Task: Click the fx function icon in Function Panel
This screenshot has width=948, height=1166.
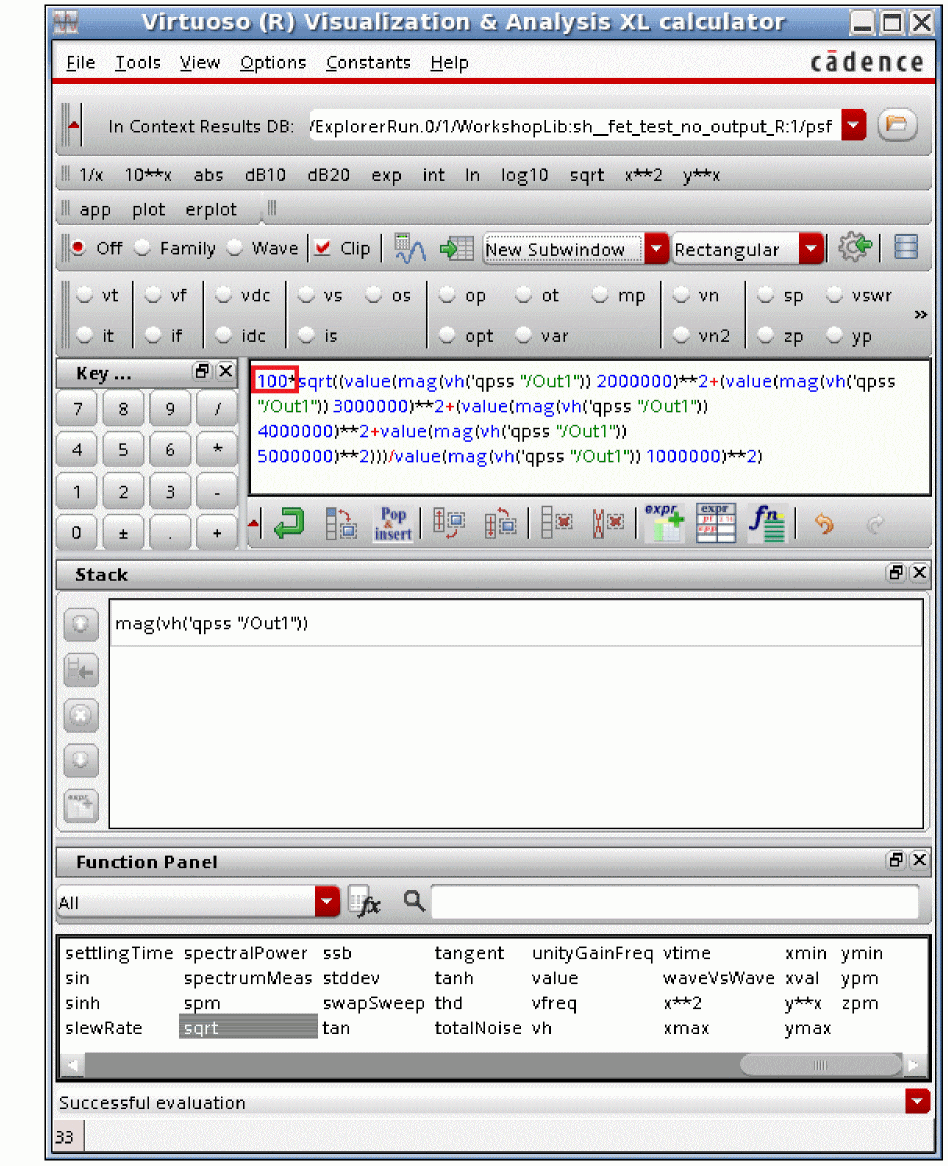Action: (x=365, y=902)
